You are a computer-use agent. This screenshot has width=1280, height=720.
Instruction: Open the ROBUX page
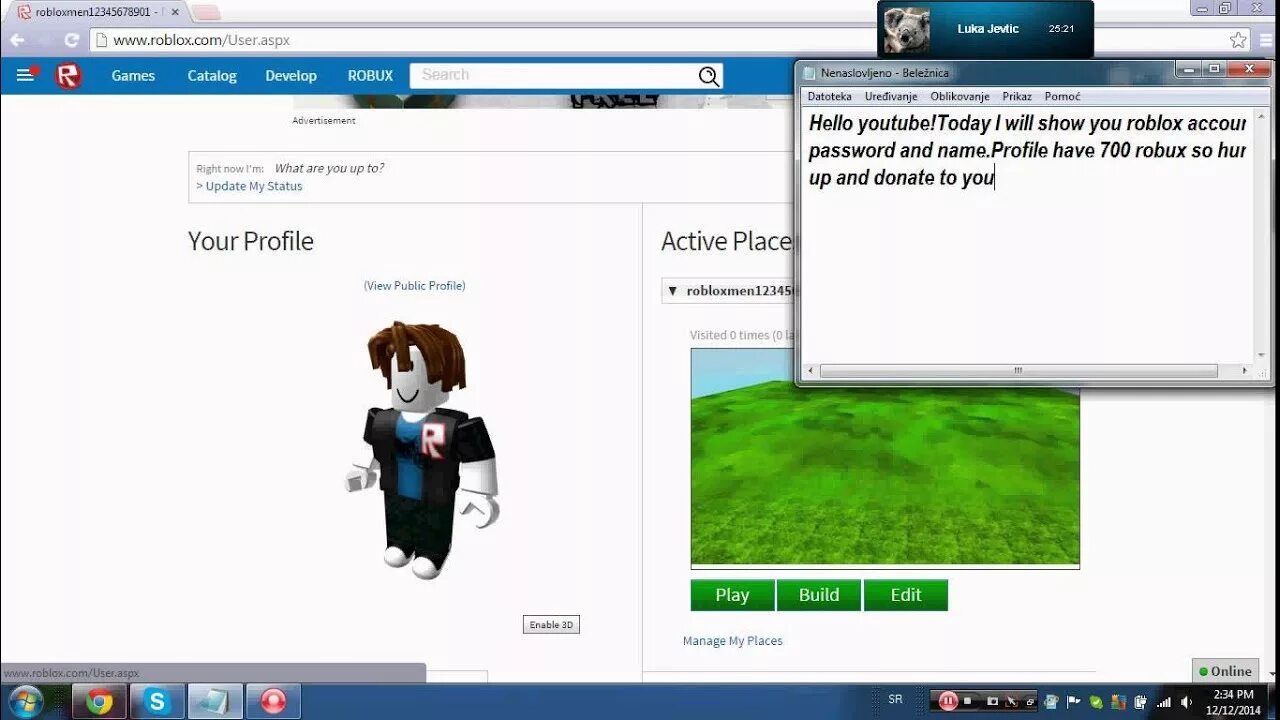tap(370, 75)
